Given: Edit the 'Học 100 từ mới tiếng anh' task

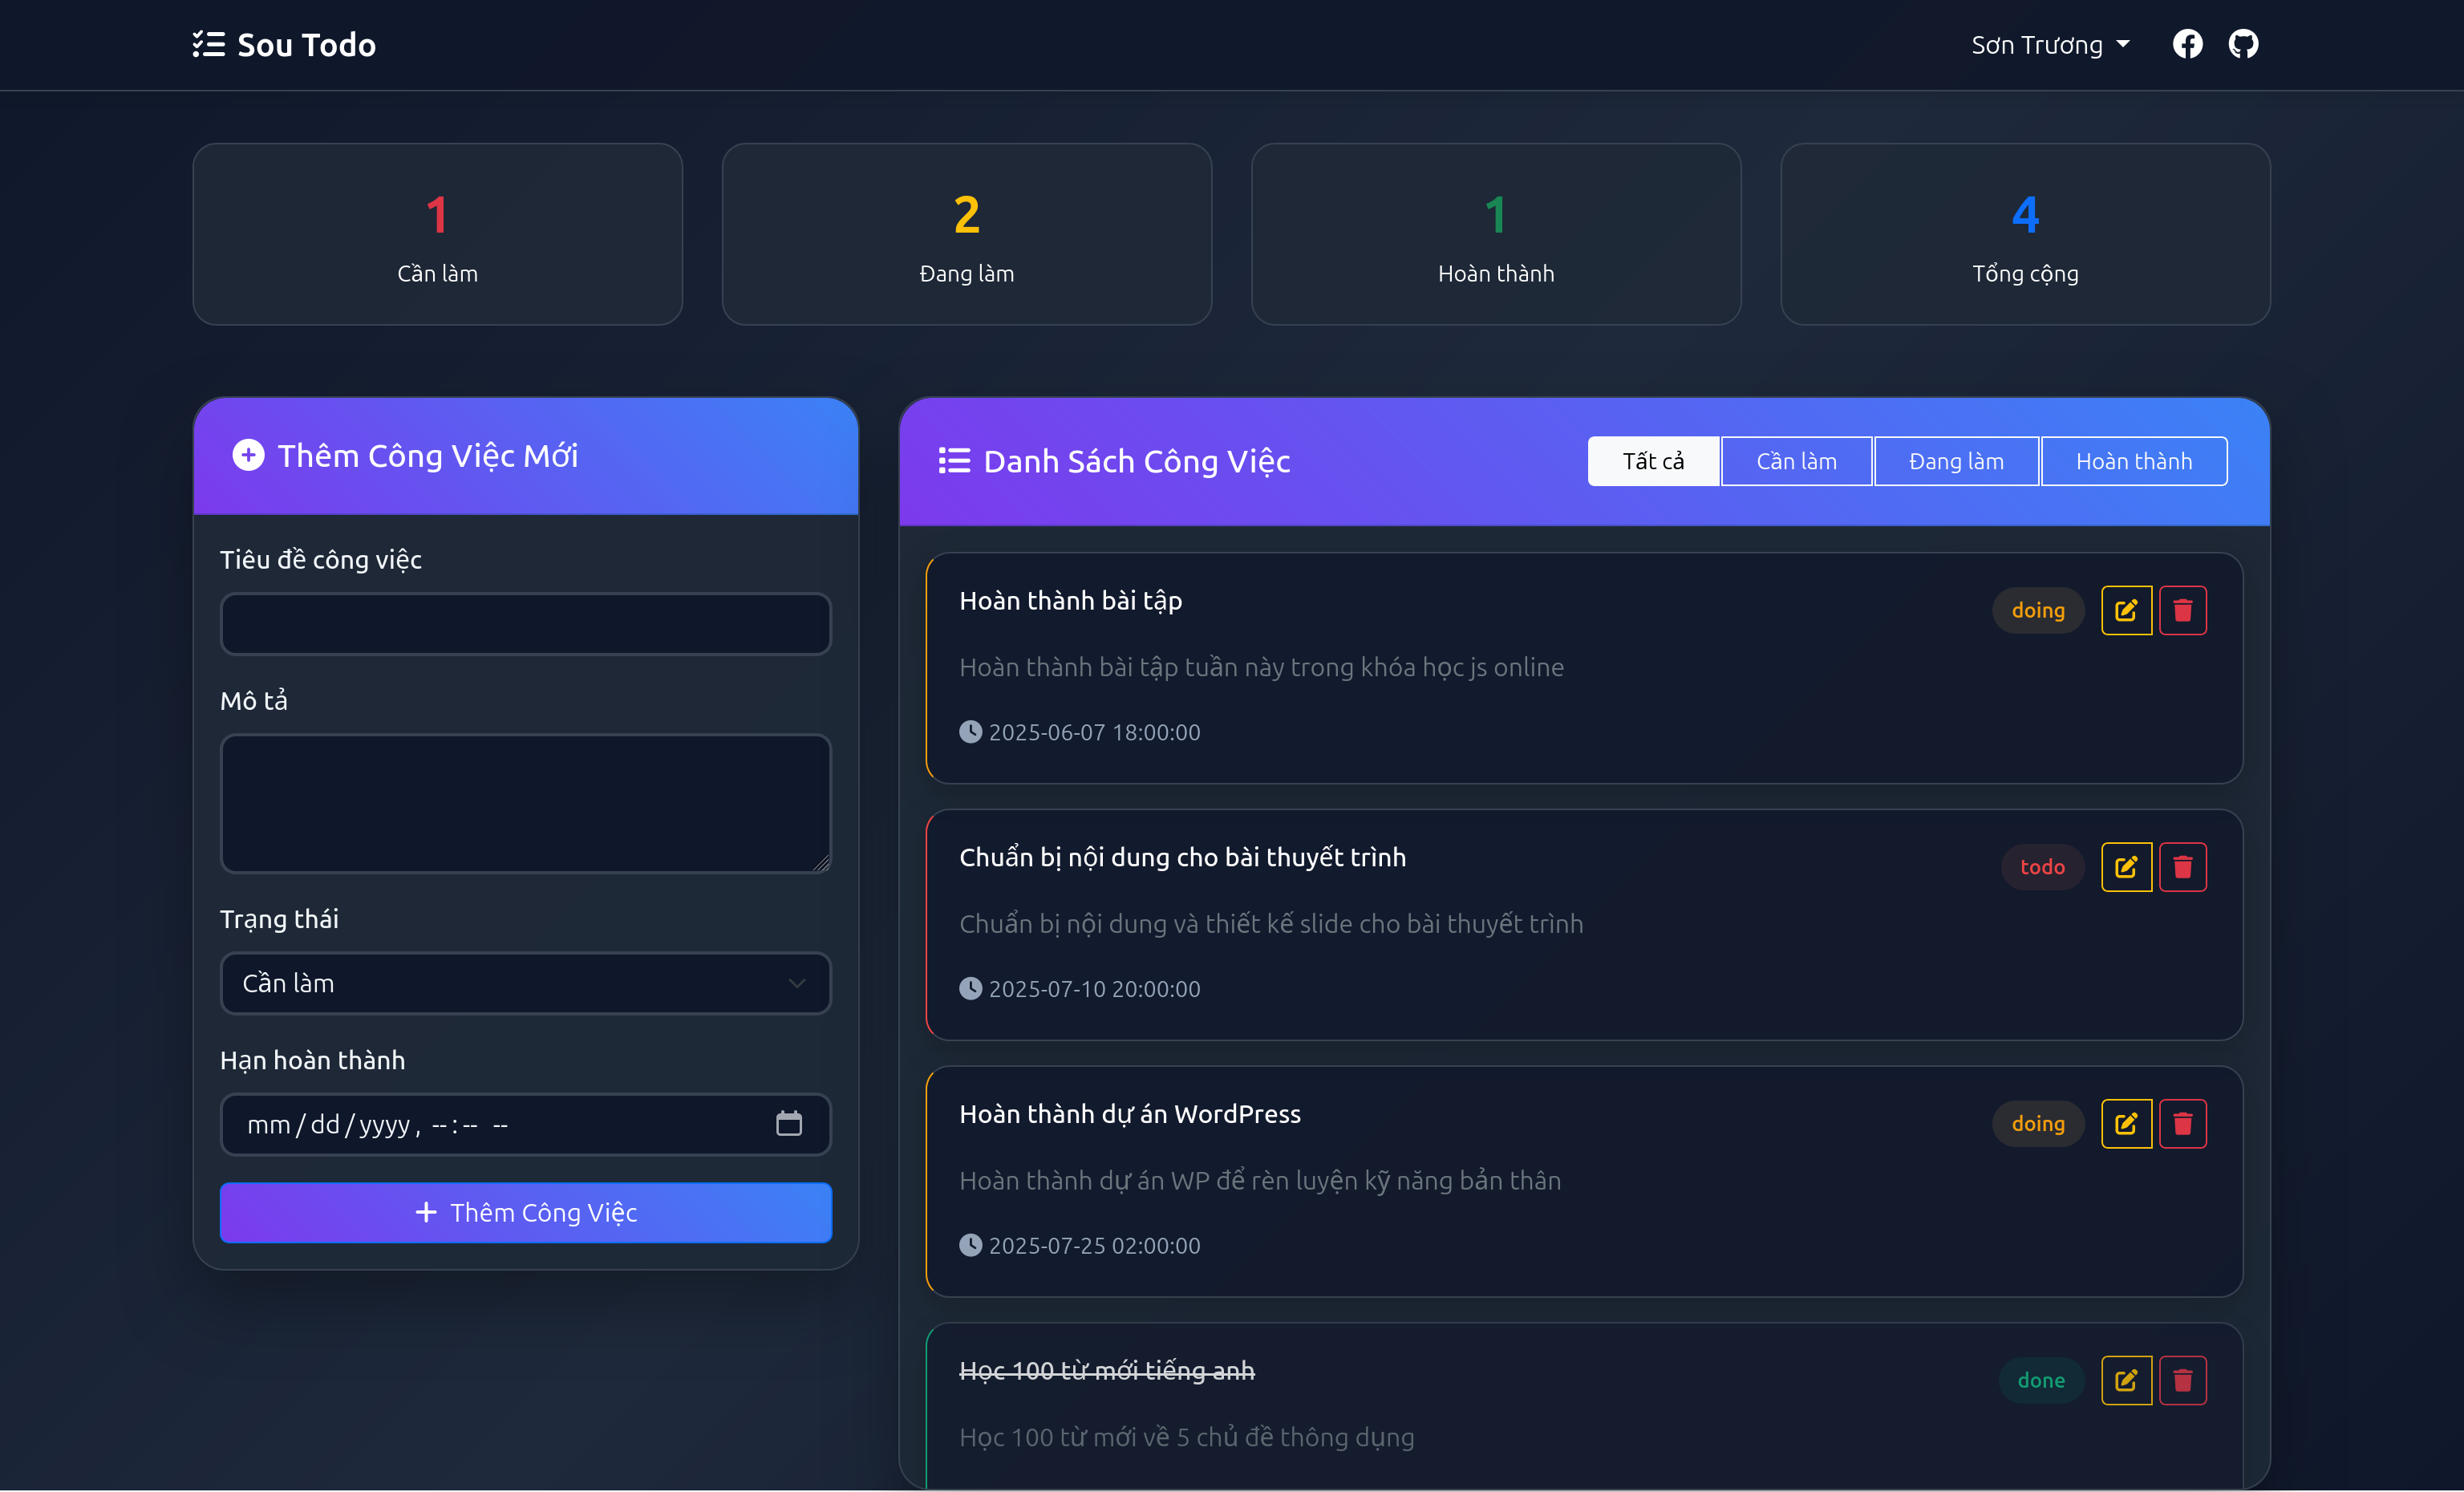Looking at the screenshot, I should coord(2126,1380).
